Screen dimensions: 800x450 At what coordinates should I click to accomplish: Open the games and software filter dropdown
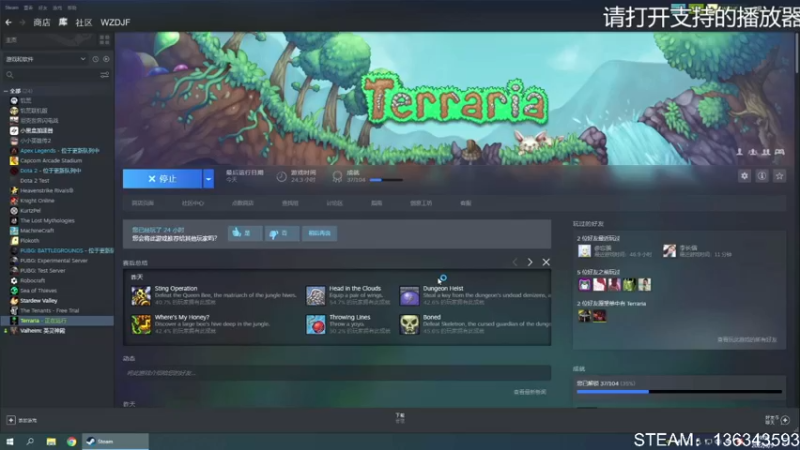click(x=45, y=59)
